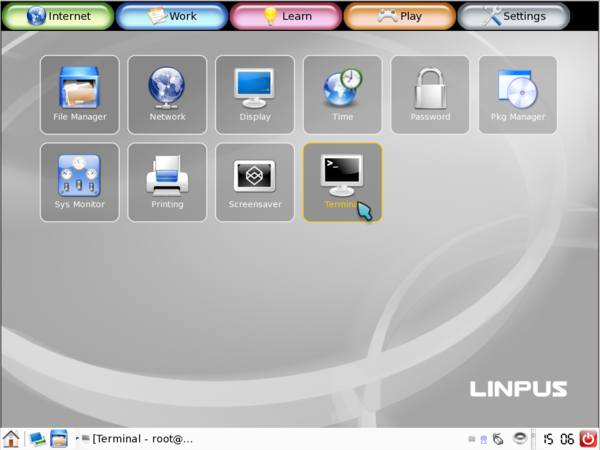
Task: Open the Sys Monitor tool
Action: point(79,182)
